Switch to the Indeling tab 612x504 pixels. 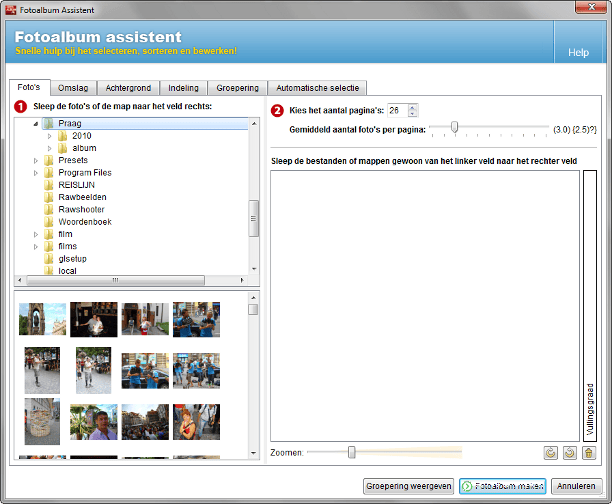click(183, 88)
